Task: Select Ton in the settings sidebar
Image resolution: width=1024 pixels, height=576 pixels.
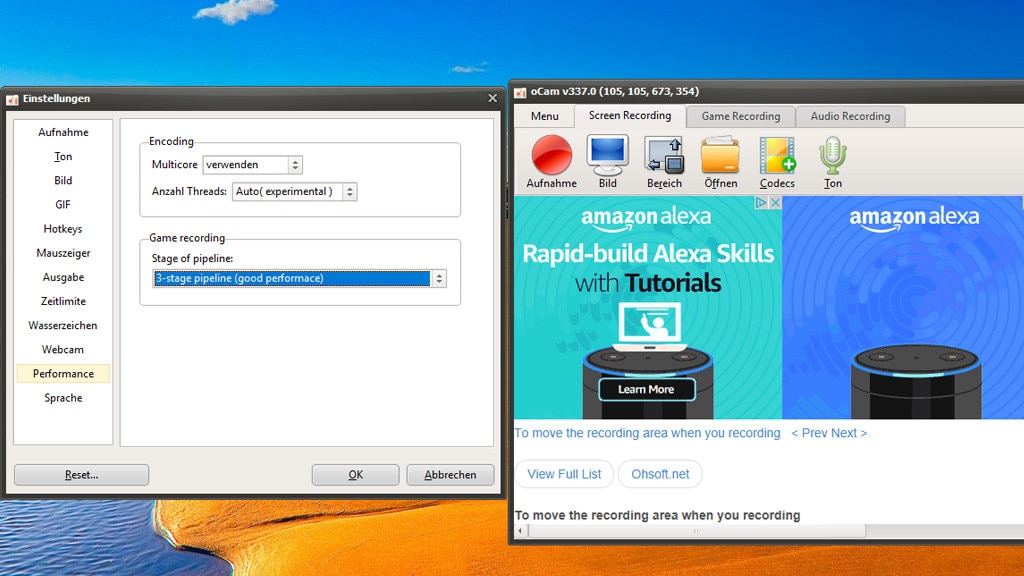Action: [63, 157]
